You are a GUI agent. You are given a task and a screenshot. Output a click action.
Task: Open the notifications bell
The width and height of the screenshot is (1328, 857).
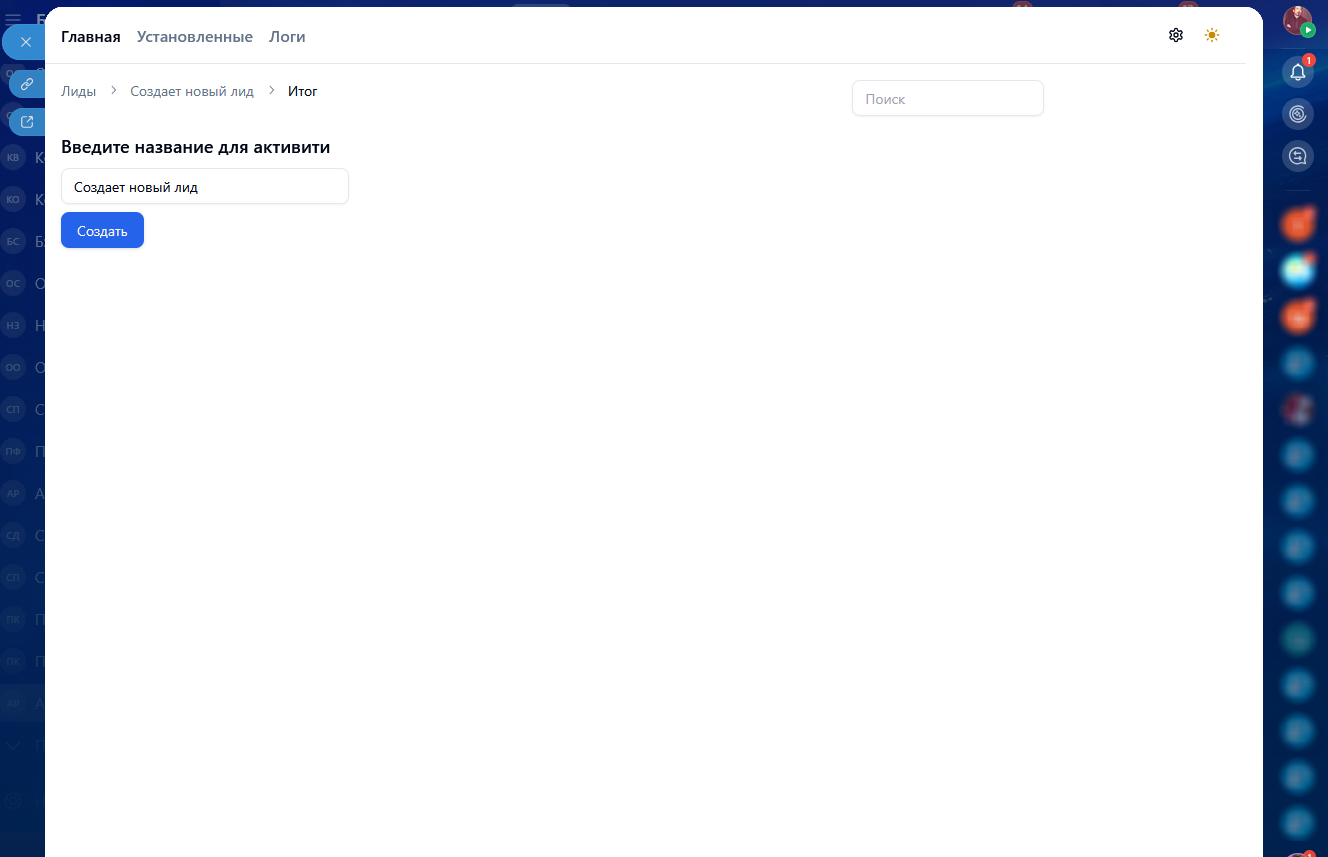pyautogui.click(x=1298, y=71)
